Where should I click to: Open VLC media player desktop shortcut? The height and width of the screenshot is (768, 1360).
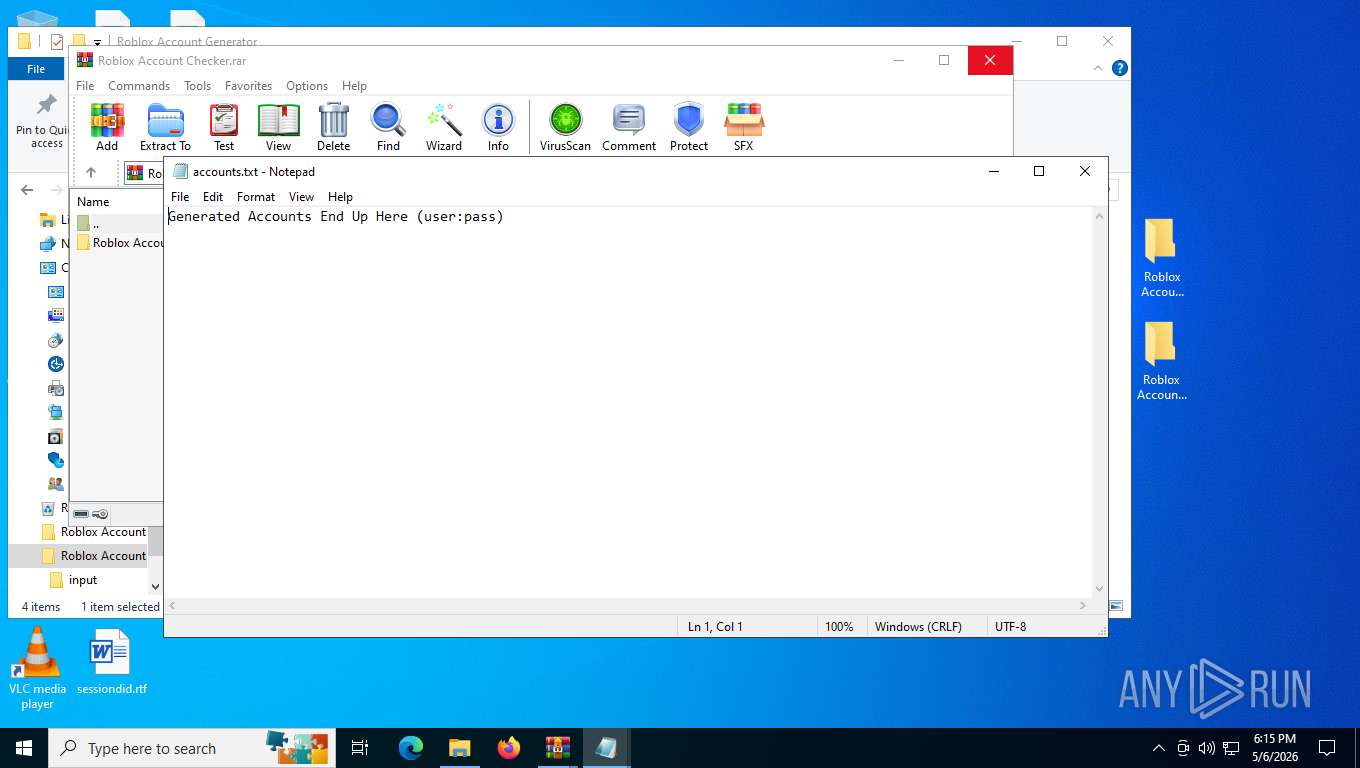pyautogui.click(x=37, y=668)
